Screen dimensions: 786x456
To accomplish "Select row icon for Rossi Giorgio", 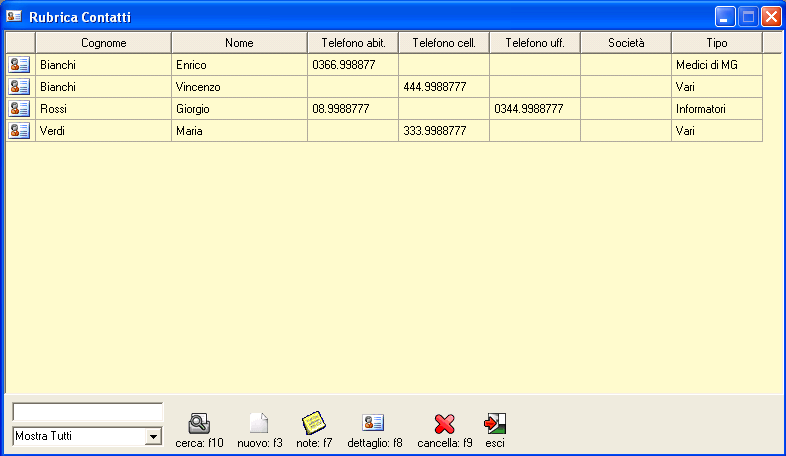I will pos(20,109).
